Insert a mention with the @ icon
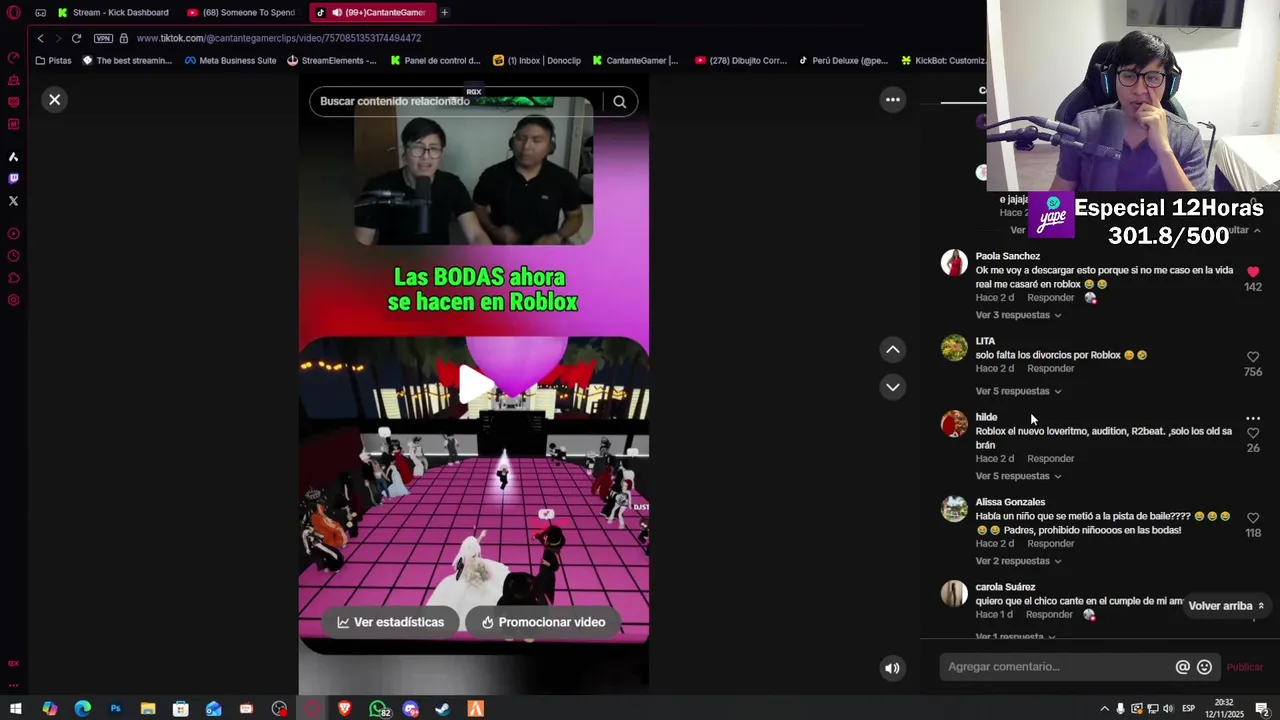This screenshot has height=720, width=1280. pos(1182,667)
